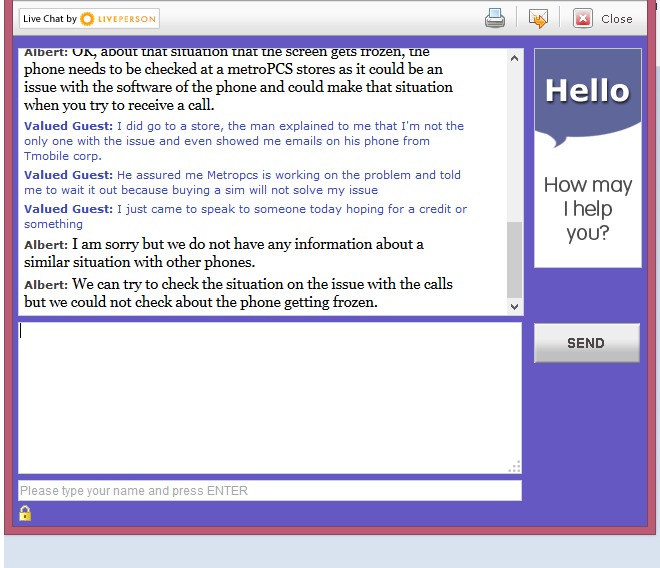This screenshot has width=660, height=568.
Task: Click guest message 'I just came to speak'
Action: click(245, 216)
